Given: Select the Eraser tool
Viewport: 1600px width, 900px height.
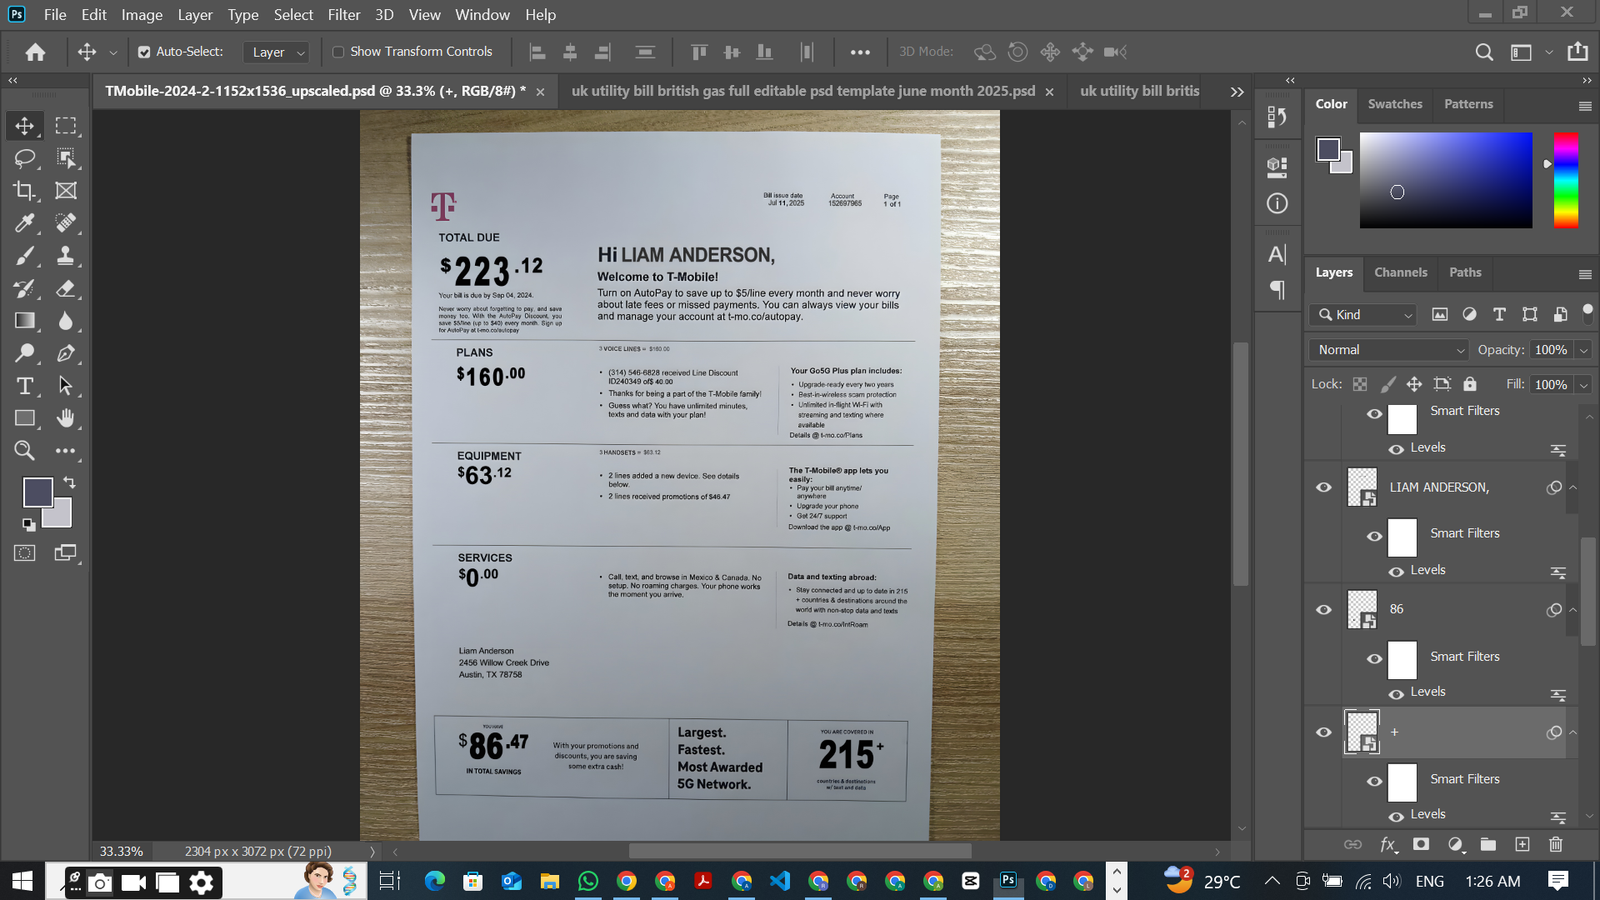Looking at the screenshot, I should coord(66,289).
